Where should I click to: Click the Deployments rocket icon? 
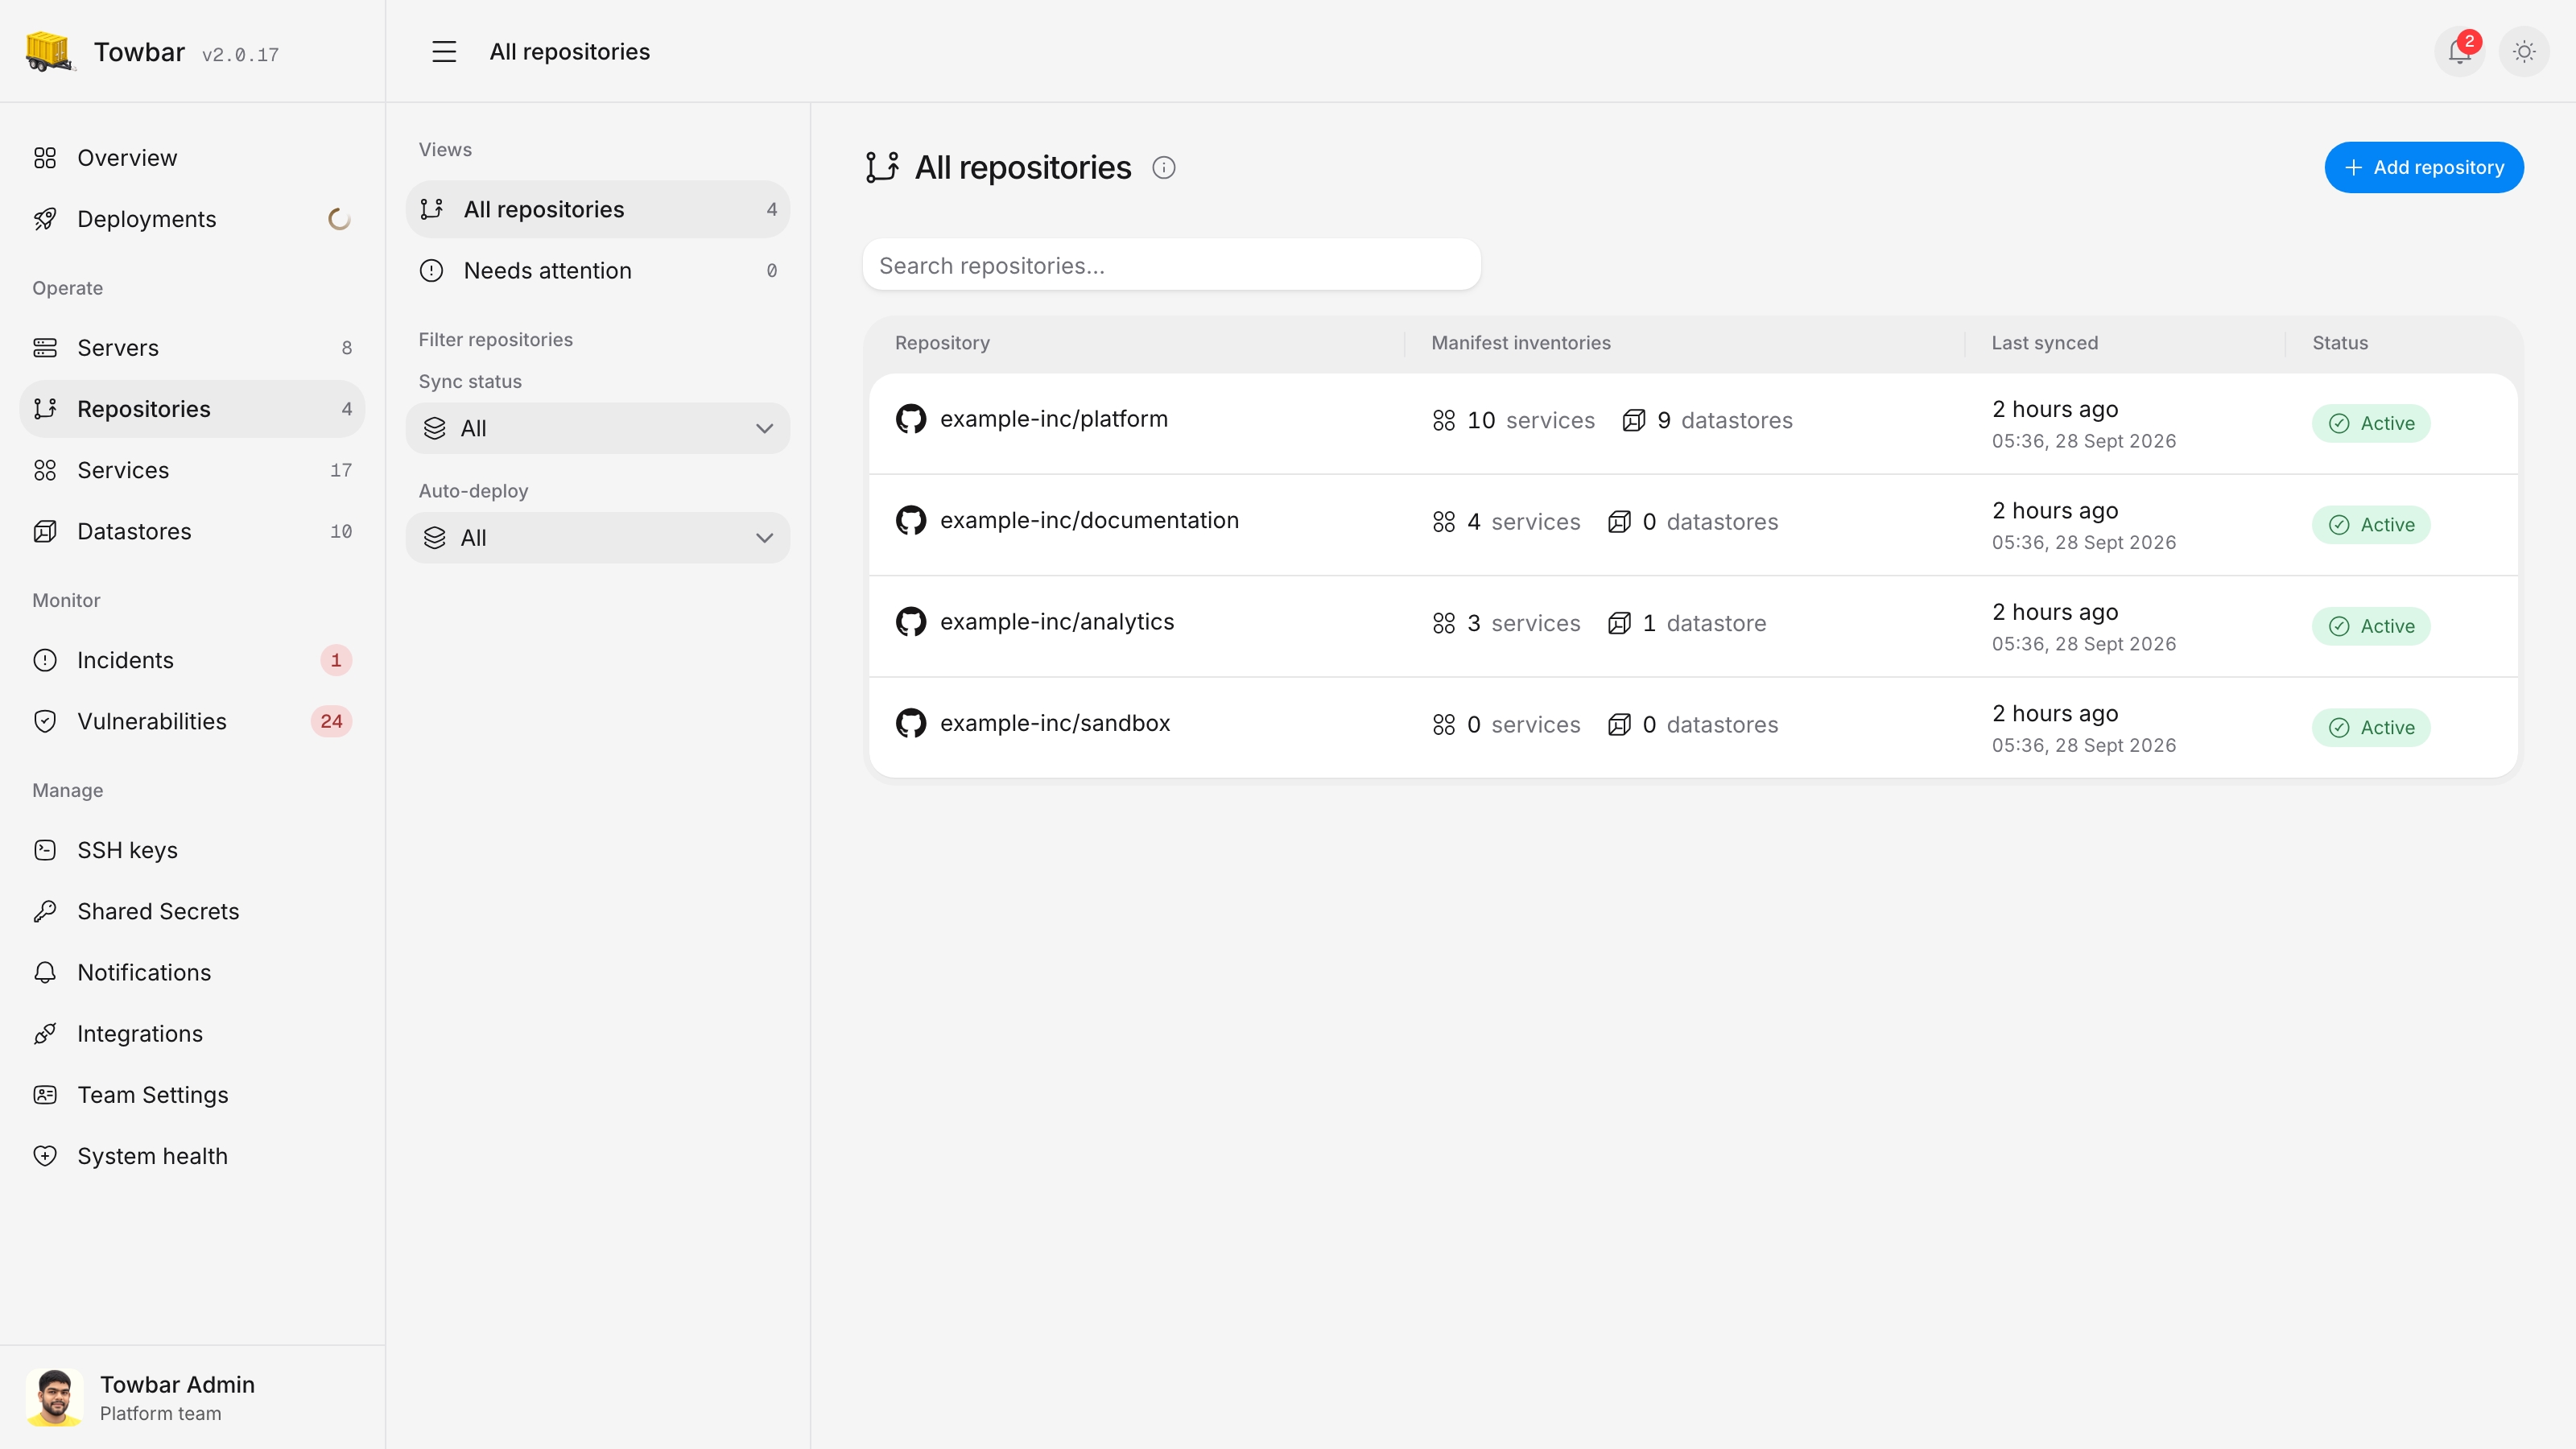point(45,219)
